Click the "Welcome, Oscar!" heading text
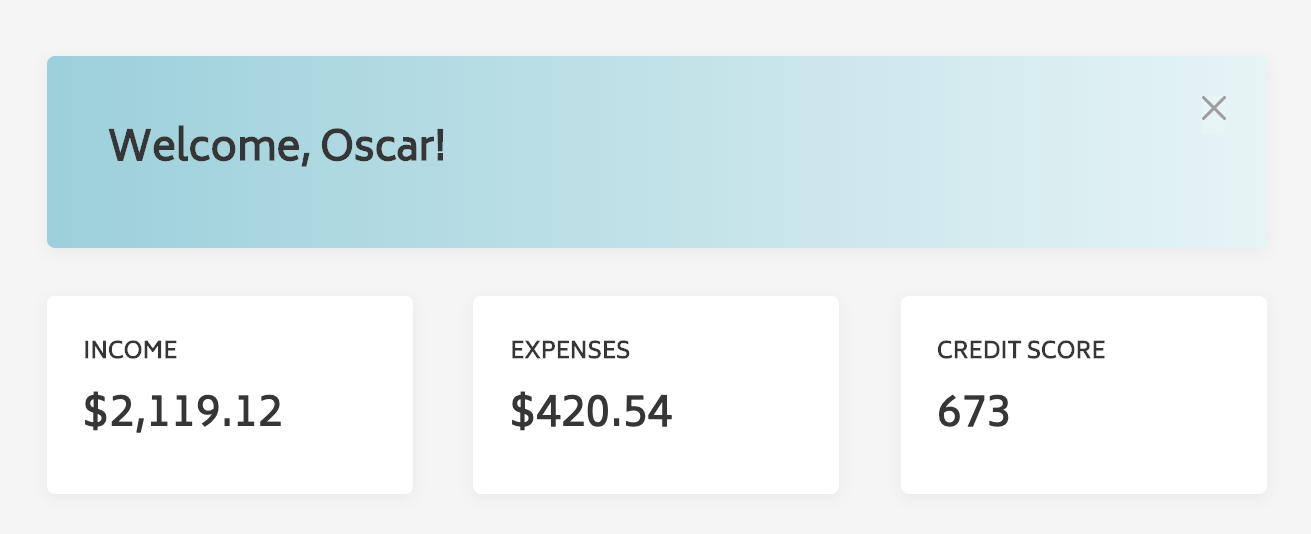This screenshot has width=1311, height=534. 276,147
